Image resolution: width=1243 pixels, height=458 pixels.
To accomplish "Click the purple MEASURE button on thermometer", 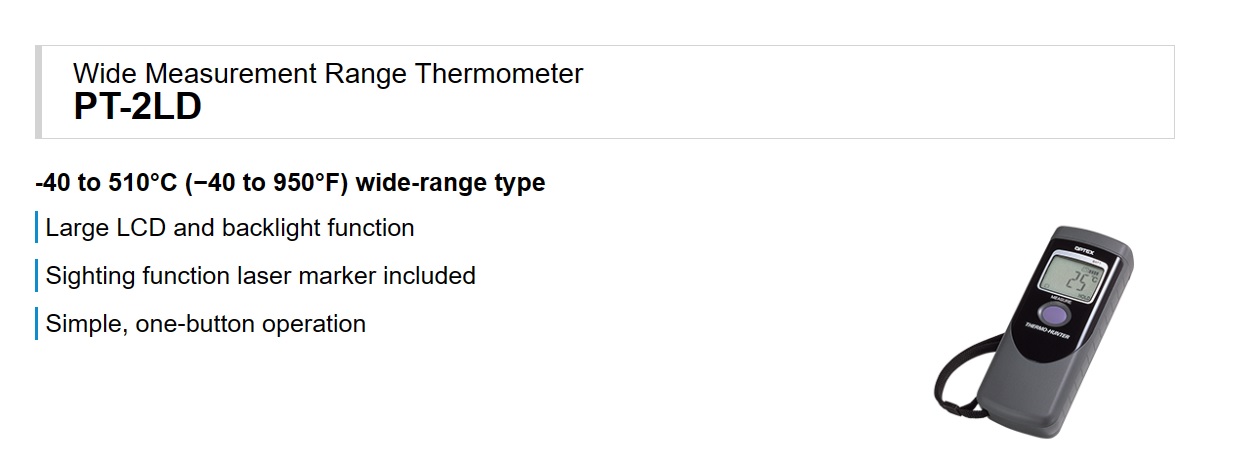I will coord(1054,313).
